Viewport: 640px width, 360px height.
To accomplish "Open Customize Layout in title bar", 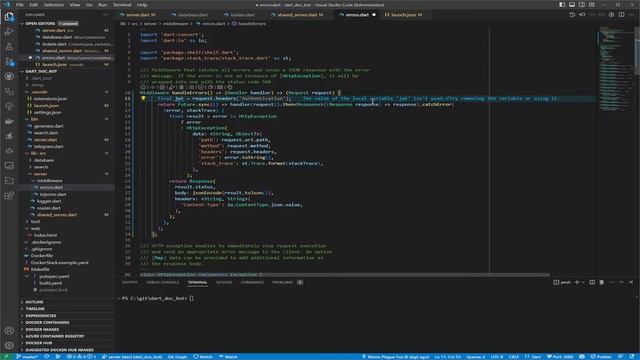I will (x=592, y=5).
